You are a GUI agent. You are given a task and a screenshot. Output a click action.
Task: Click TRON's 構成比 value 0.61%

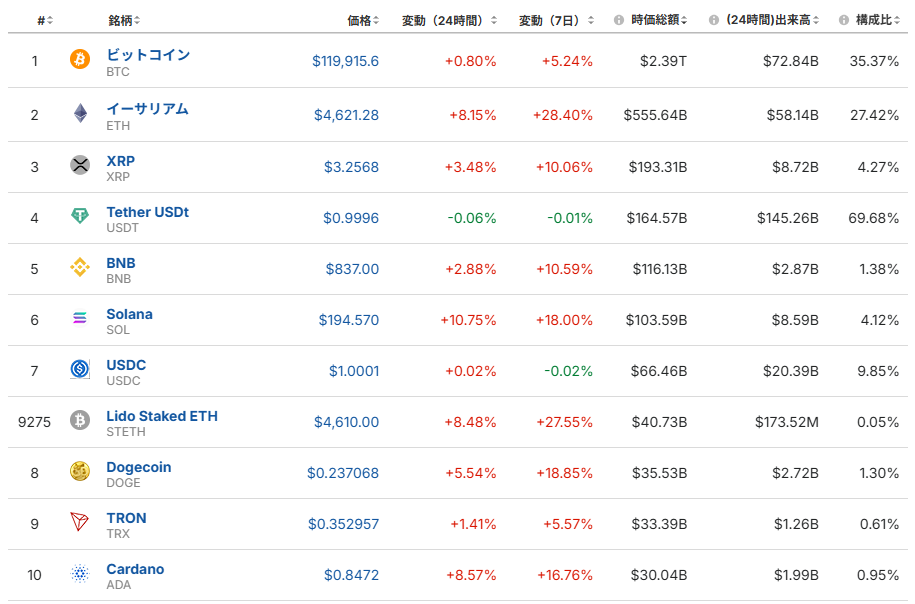pyautogui.click(x=879, y=524)
